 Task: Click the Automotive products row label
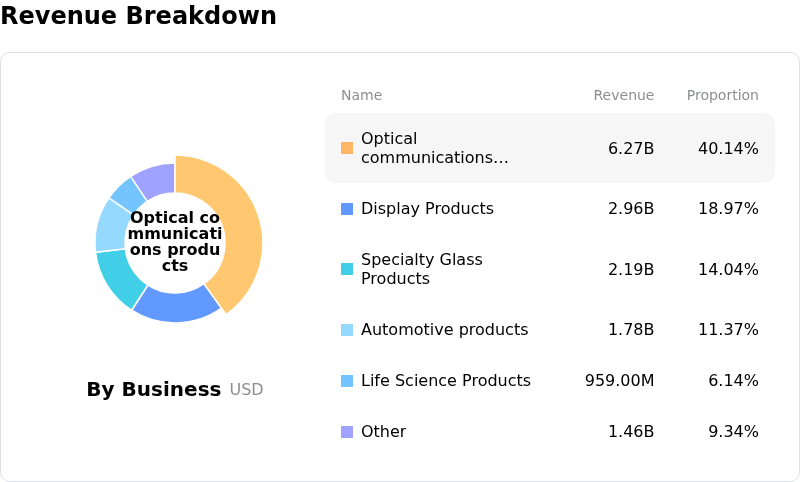point(444,330)
